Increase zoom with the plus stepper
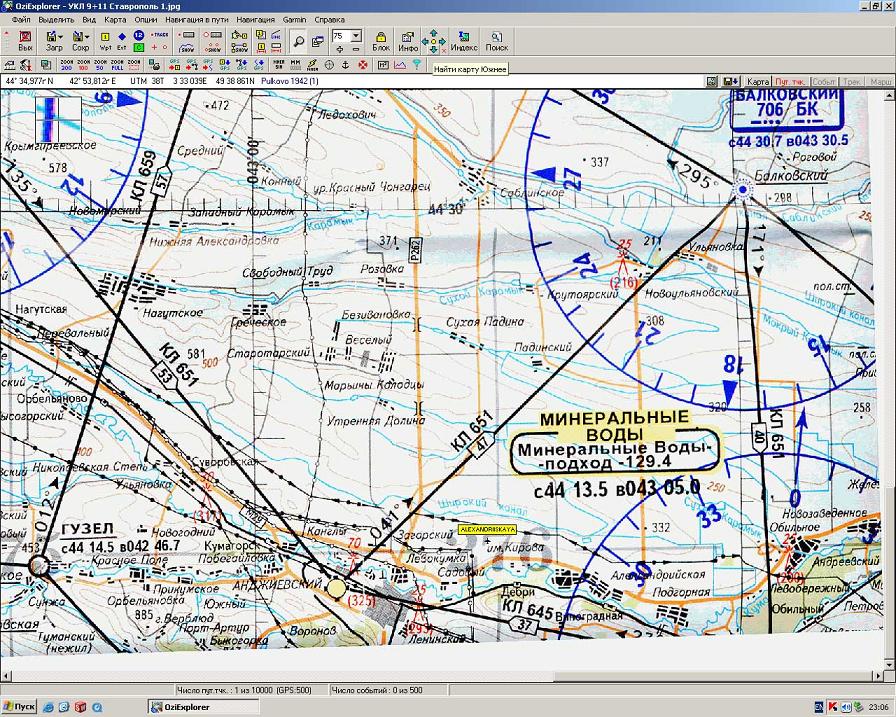Screen dimensions: 896x717 click(340, 49)
